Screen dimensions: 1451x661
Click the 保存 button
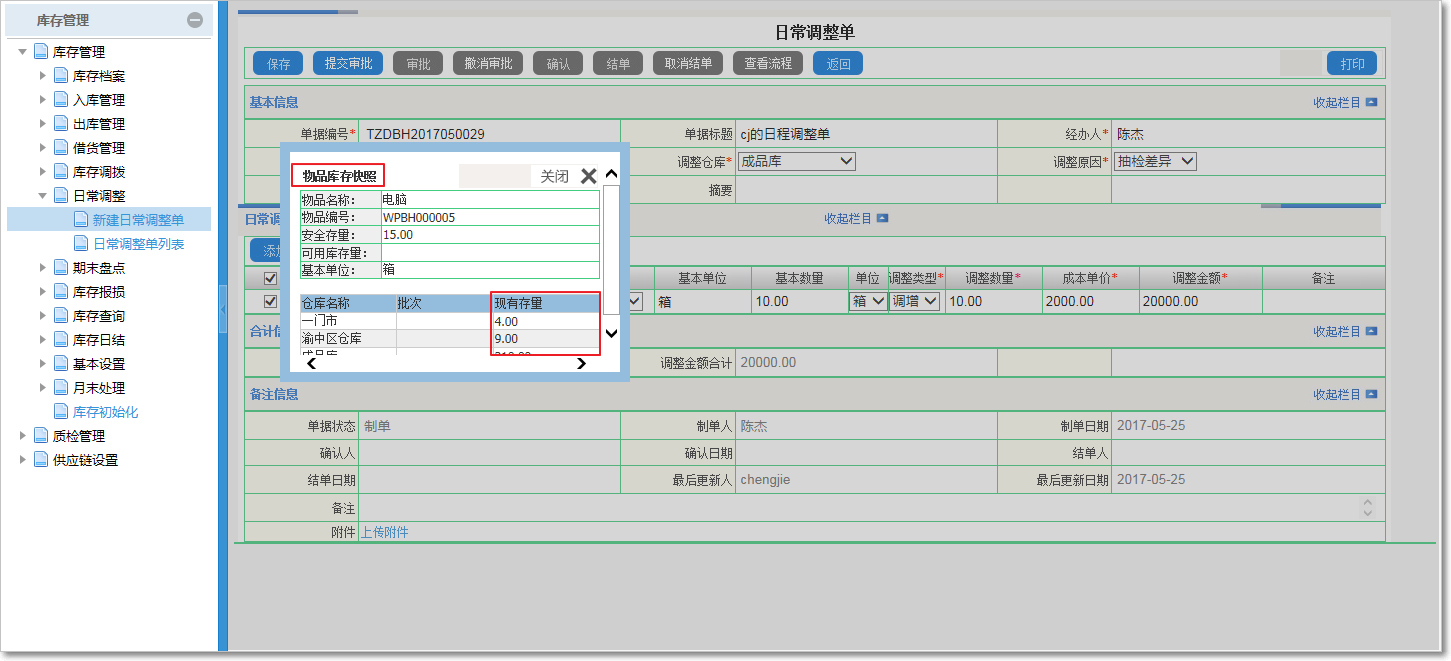pyautogui.click(x=278, y=64)
